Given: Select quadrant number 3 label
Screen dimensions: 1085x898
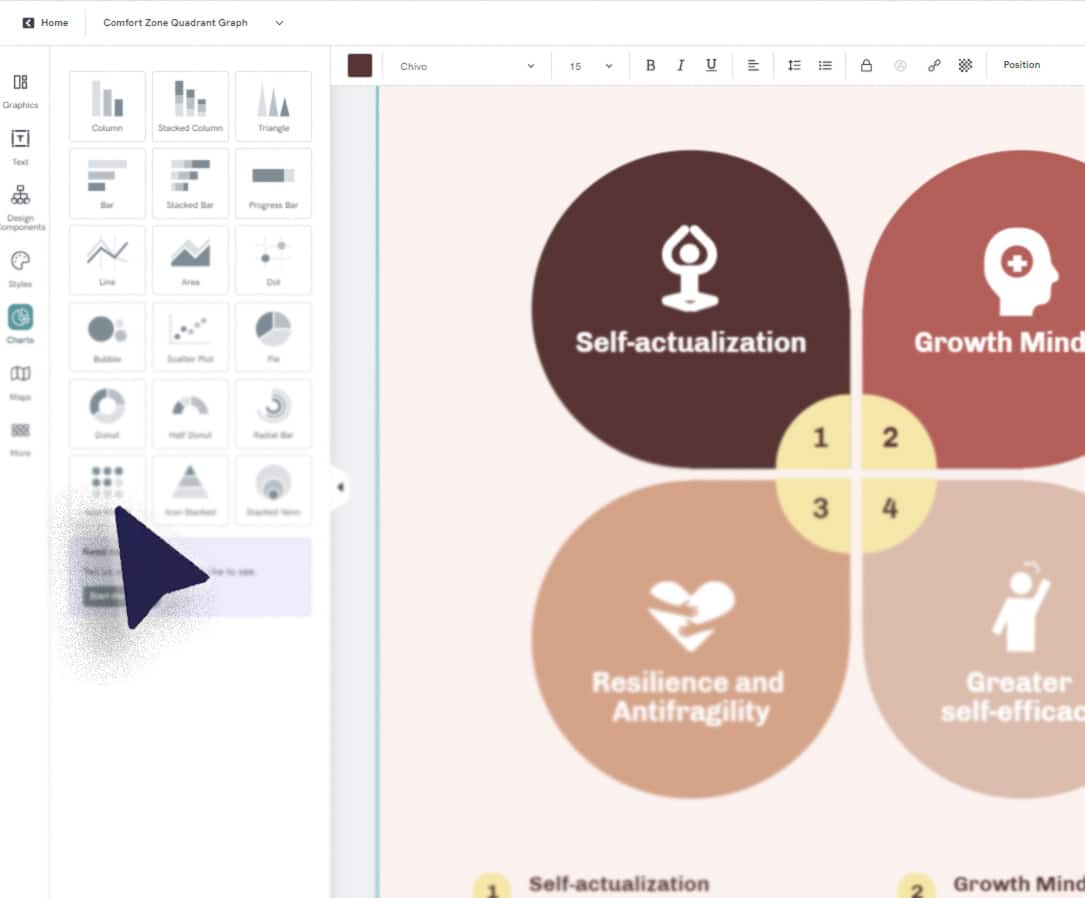Looking at the screenshot, I should [821, 508].
